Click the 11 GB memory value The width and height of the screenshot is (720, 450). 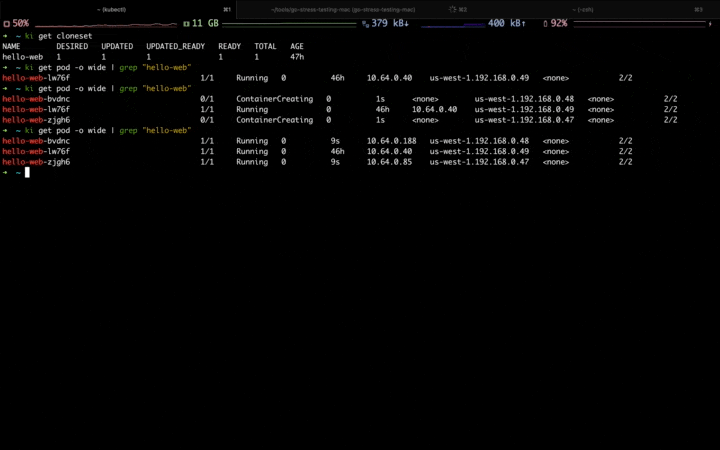coord(205,23)
